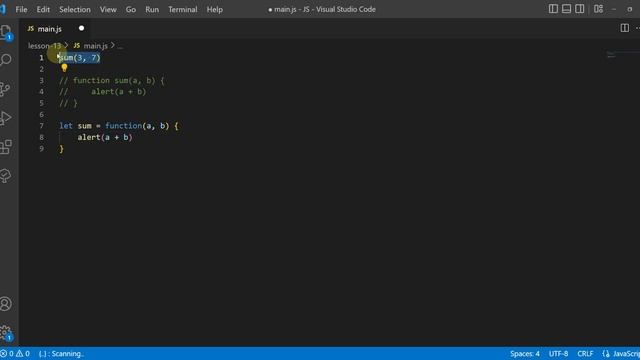Screen dimensions: 640x360
Task: Open editor More Actions ellipsis
Action: (x=637, y=28)
